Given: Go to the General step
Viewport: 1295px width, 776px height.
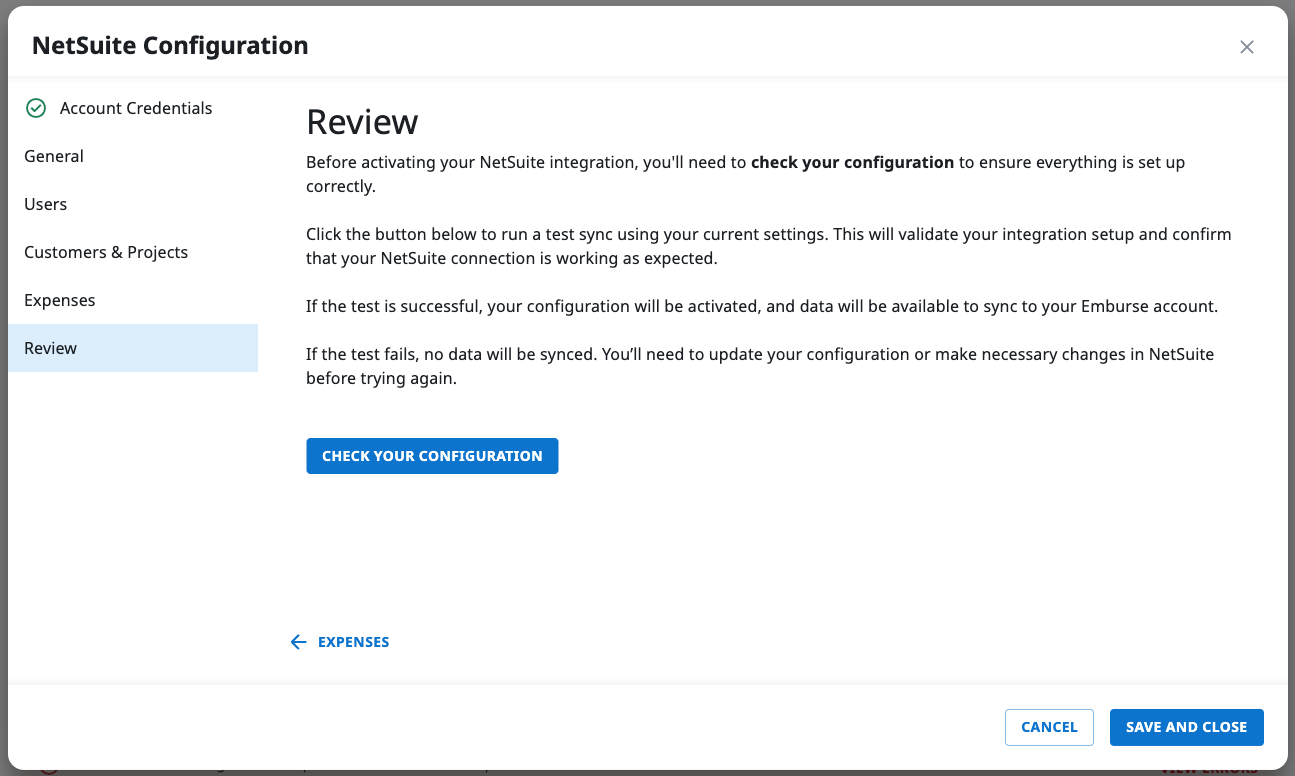Looking at the screenshot, I should 133,156.
